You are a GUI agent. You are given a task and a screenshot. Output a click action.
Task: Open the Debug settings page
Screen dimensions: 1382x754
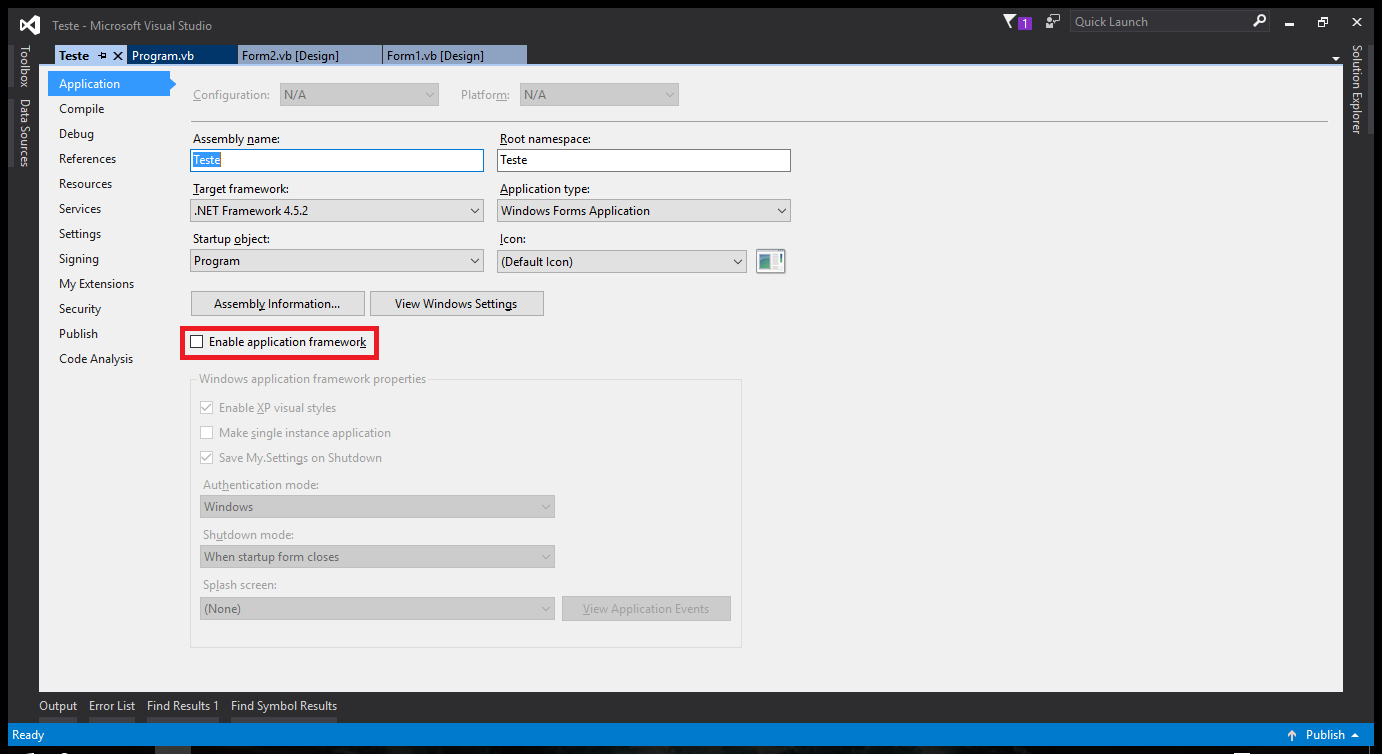tap(77, 134)
